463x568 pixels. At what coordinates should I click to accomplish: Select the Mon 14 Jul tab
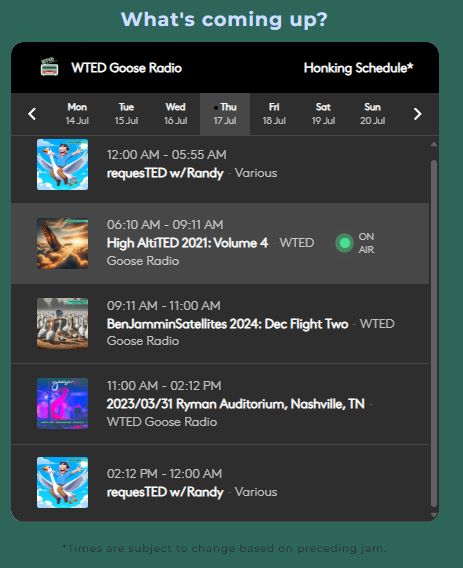pyautogui.click(x=77, y=114)
